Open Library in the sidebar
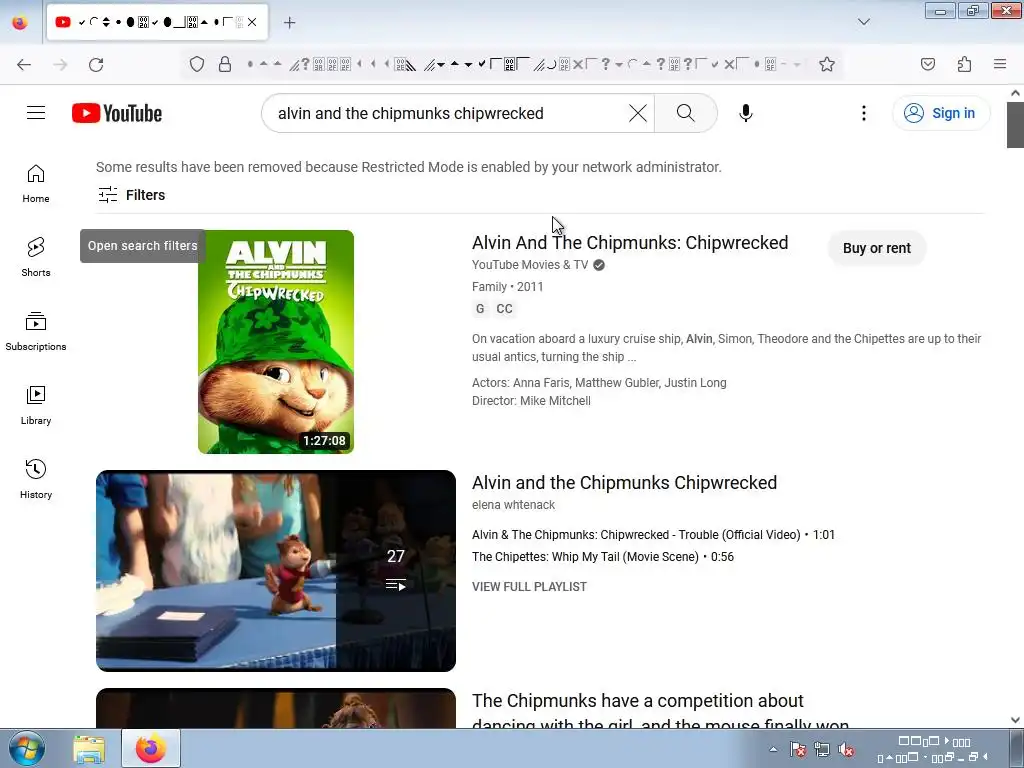The width and height of the screenshot is (1024, 768). point(36,406)
